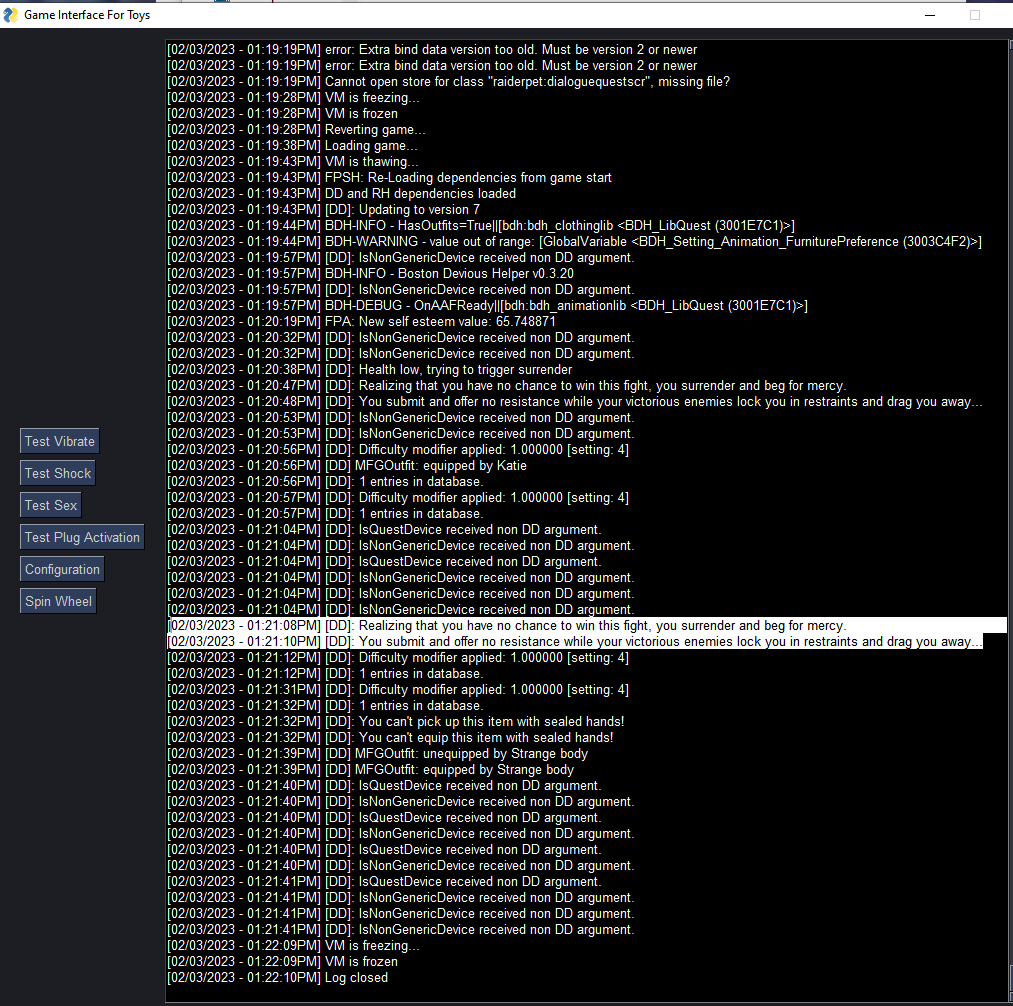Click 'MFGOutfit: equipped by Strange body' line
1013x1006 pixels.
point(371,770)
